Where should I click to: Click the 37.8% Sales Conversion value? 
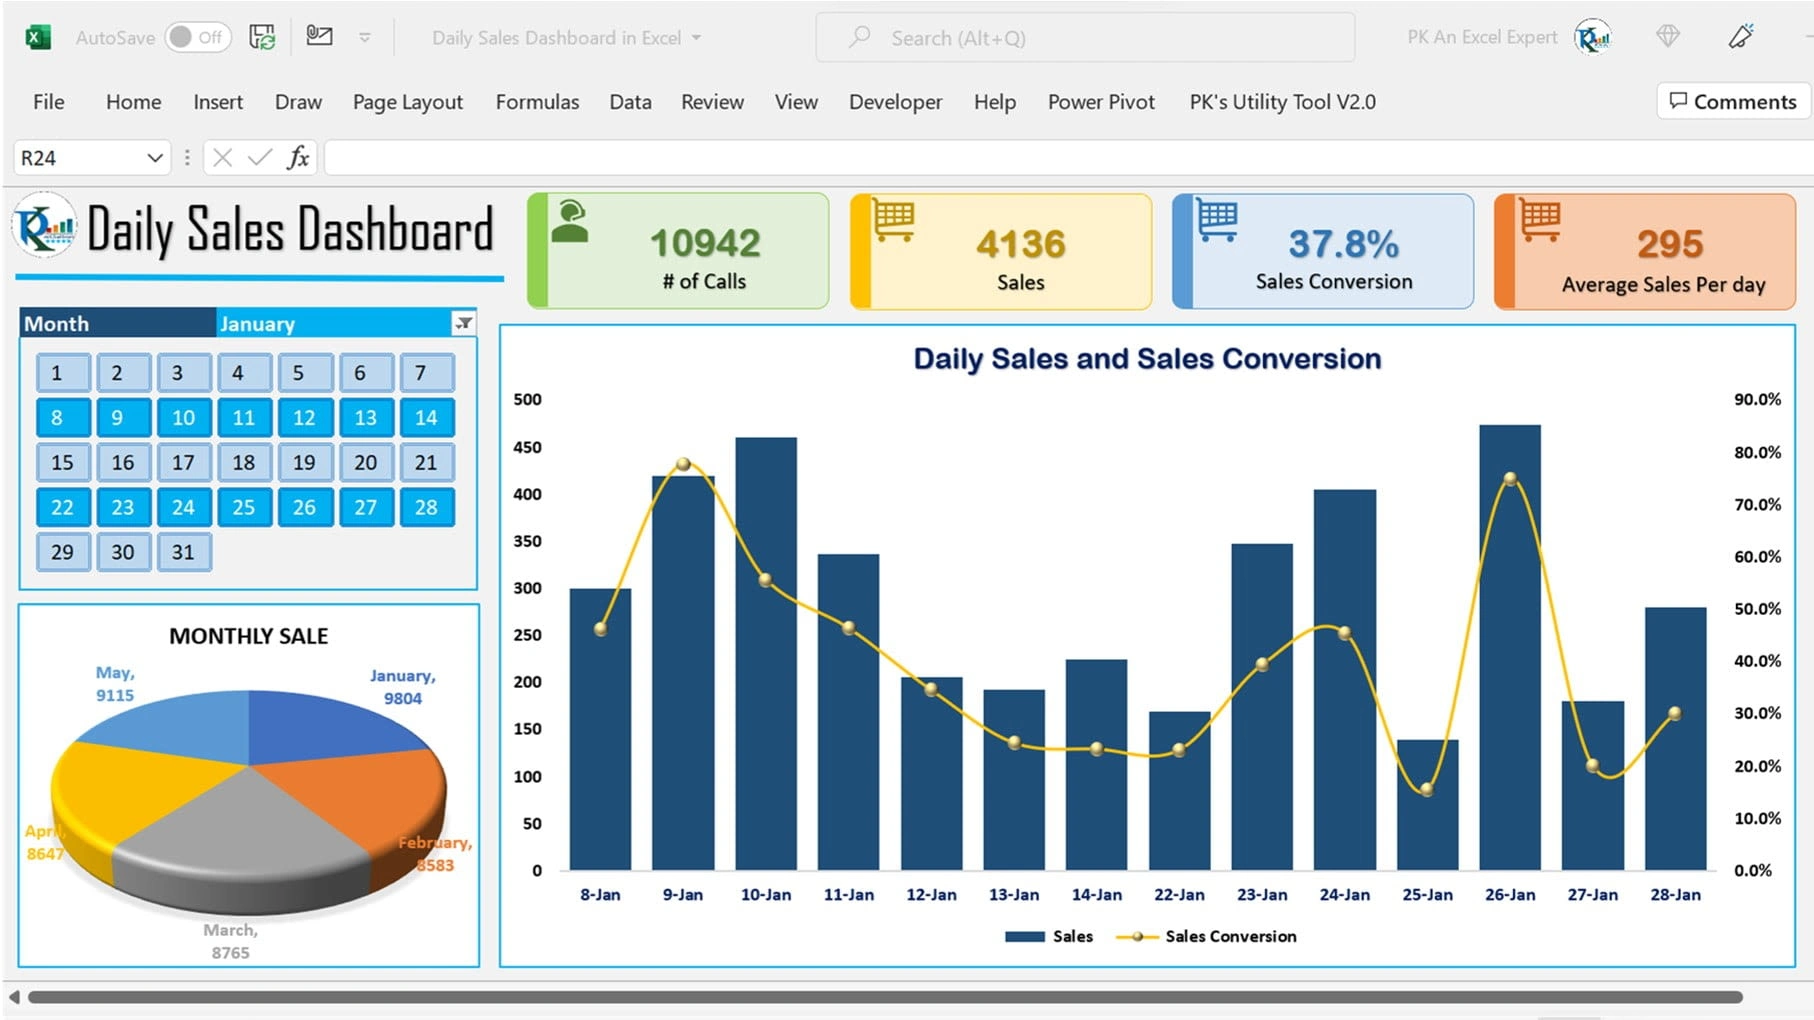tap(1343, 243)
